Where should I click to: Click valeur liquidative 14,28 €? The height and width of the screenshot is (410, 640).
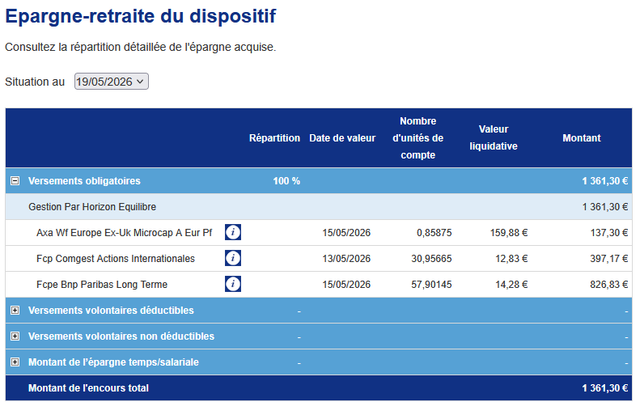pyautogui.click(x=511, y=284)
